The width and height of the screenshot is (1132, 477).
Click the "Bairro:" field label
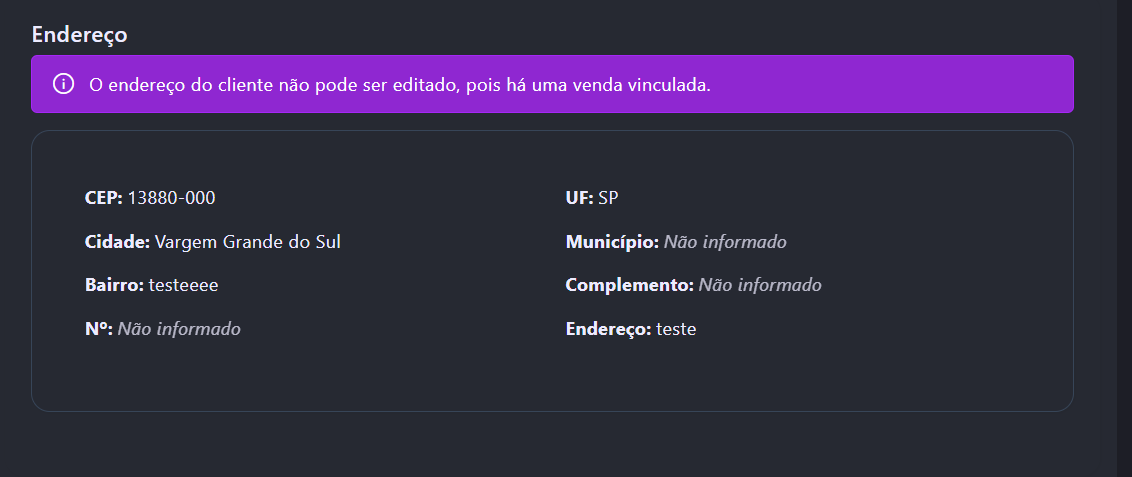(x=114, y=285)
